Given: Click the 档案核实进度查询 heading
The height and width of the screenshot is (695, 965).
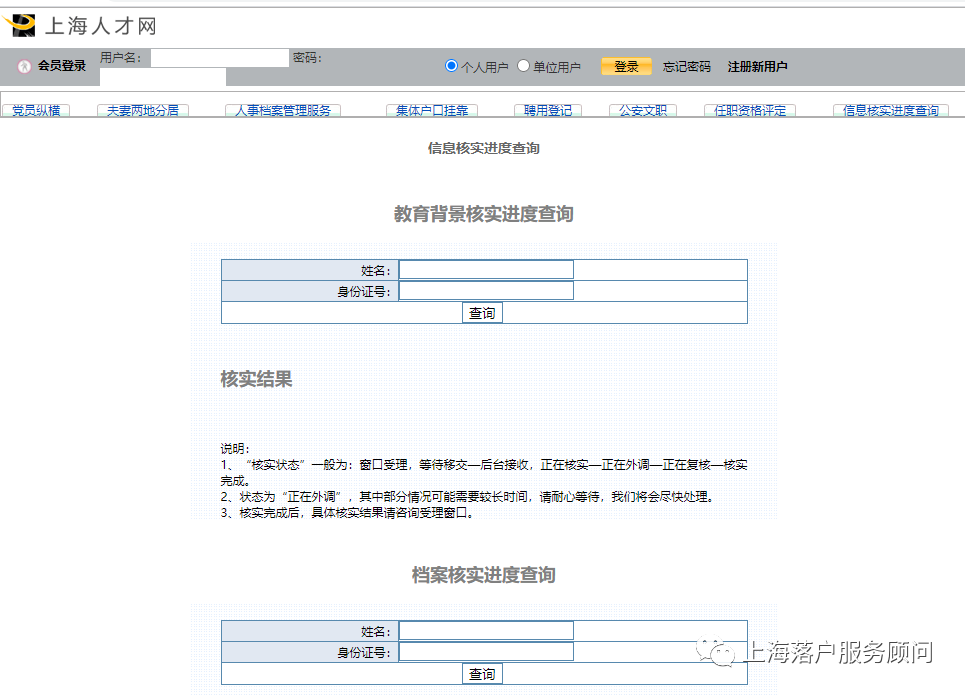Looking at the screenshot, I should (484, 574).
